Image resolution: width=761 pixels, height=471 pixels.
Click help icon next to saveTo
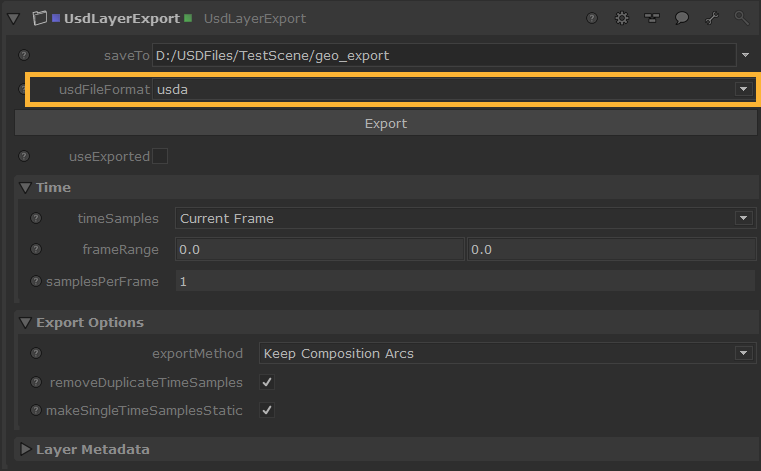tap(24, 55)
